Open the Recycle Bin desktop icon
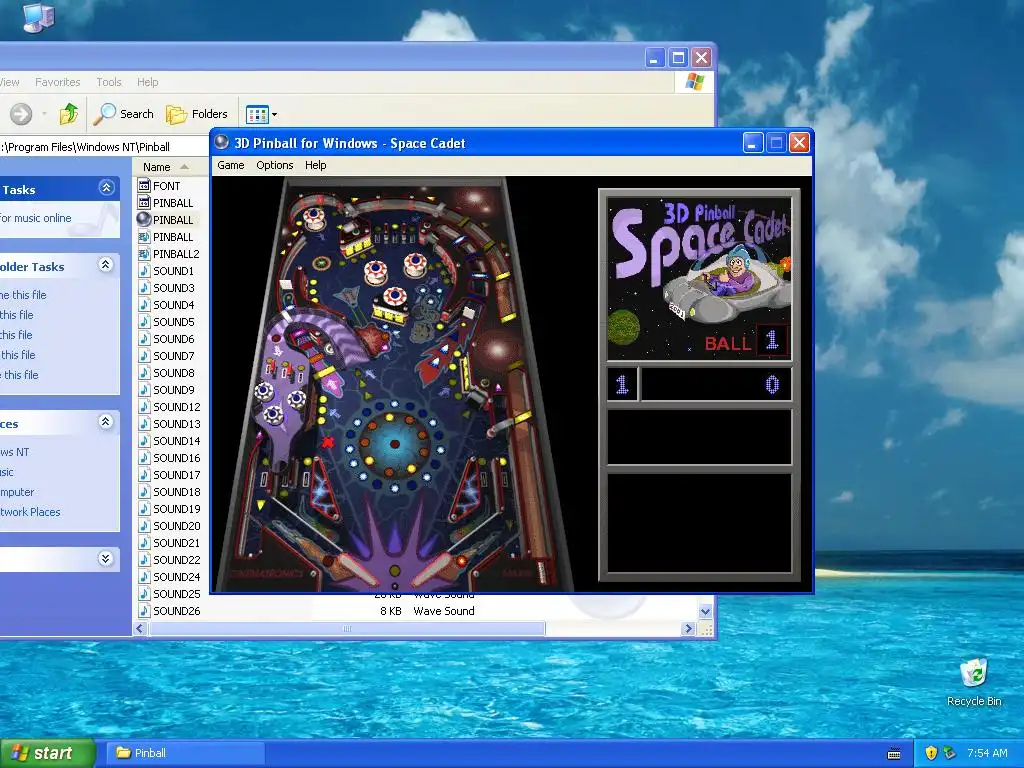This screenshot has width=1024, height=768. tap(974, 682)
